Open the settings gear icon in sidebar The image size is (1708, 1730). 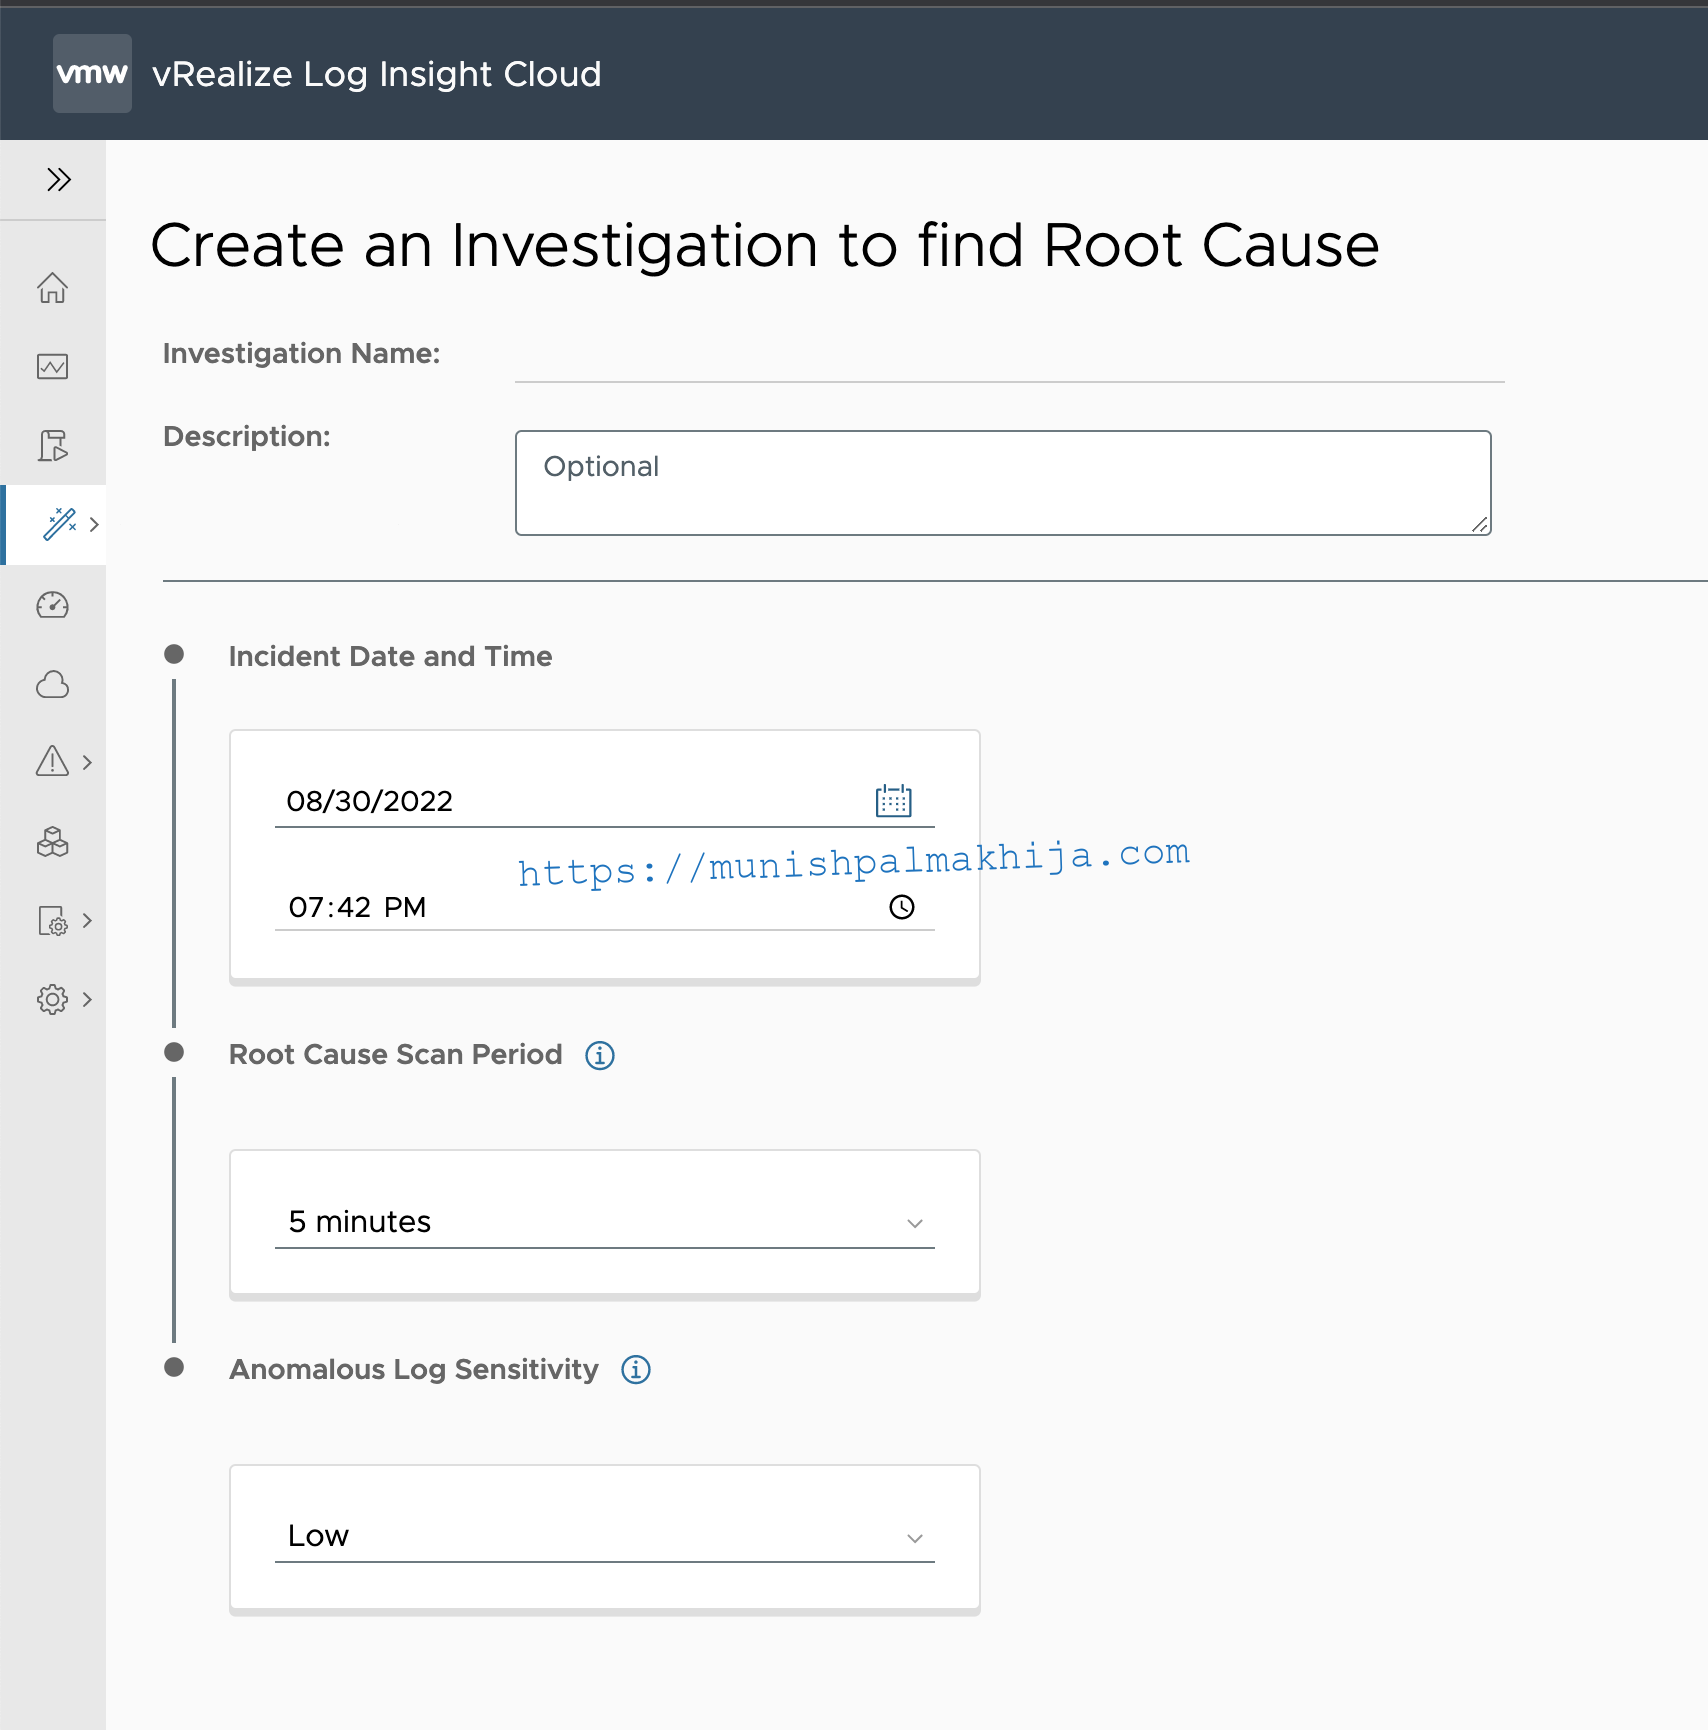point(53,999)
